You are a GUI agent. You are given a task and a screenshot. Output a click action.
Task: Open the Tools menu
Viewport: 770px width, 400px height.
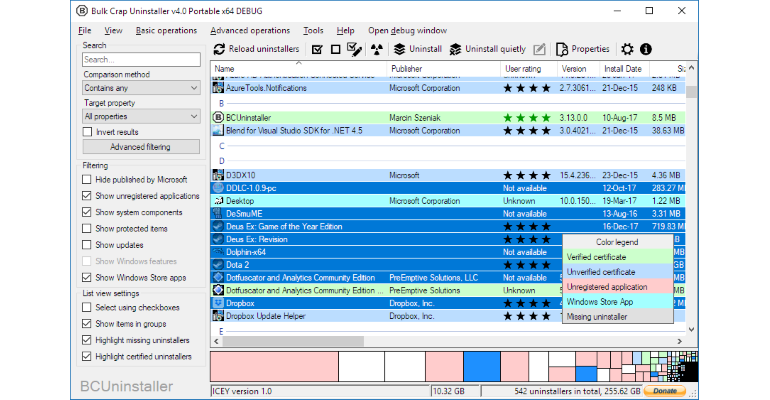point(313,30)
